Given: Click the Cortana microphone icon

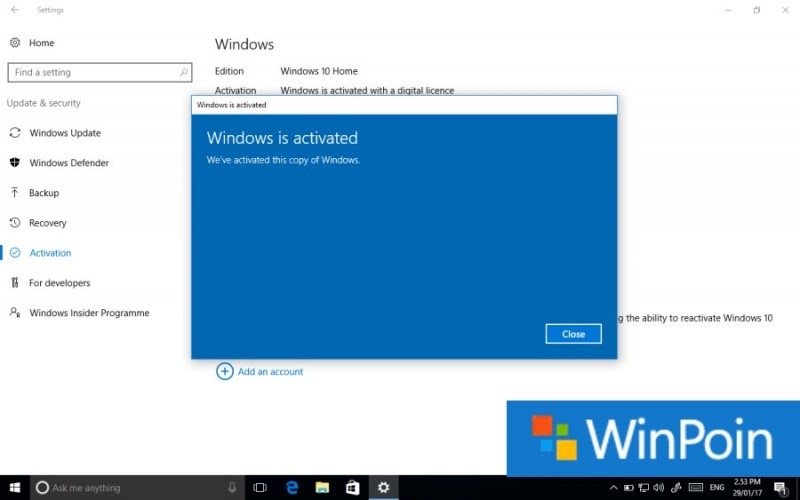Looking at the screenshot, I should (x=232, y=487).
